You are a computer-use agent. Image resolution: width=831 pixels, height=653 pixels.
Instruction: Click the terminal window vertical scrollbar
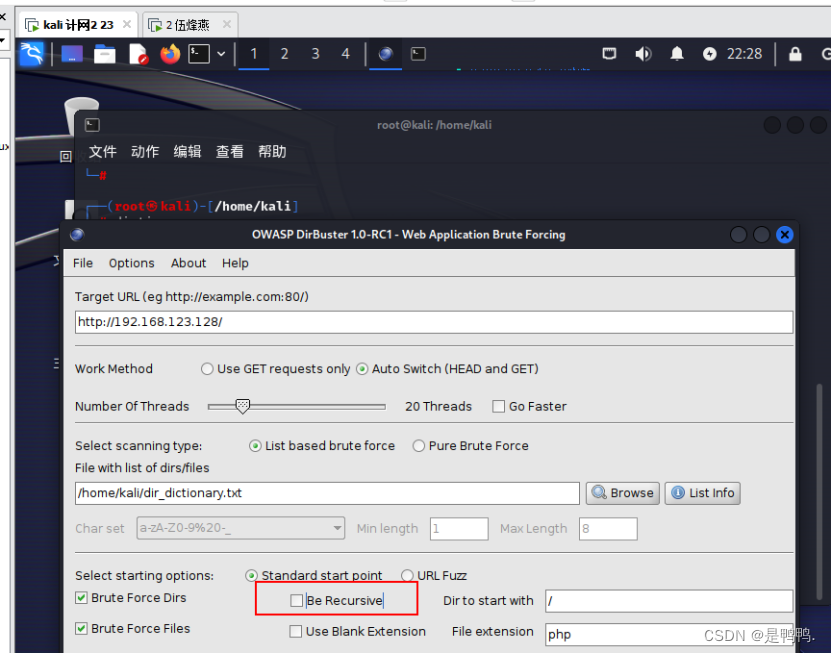[x=819, y=493]
